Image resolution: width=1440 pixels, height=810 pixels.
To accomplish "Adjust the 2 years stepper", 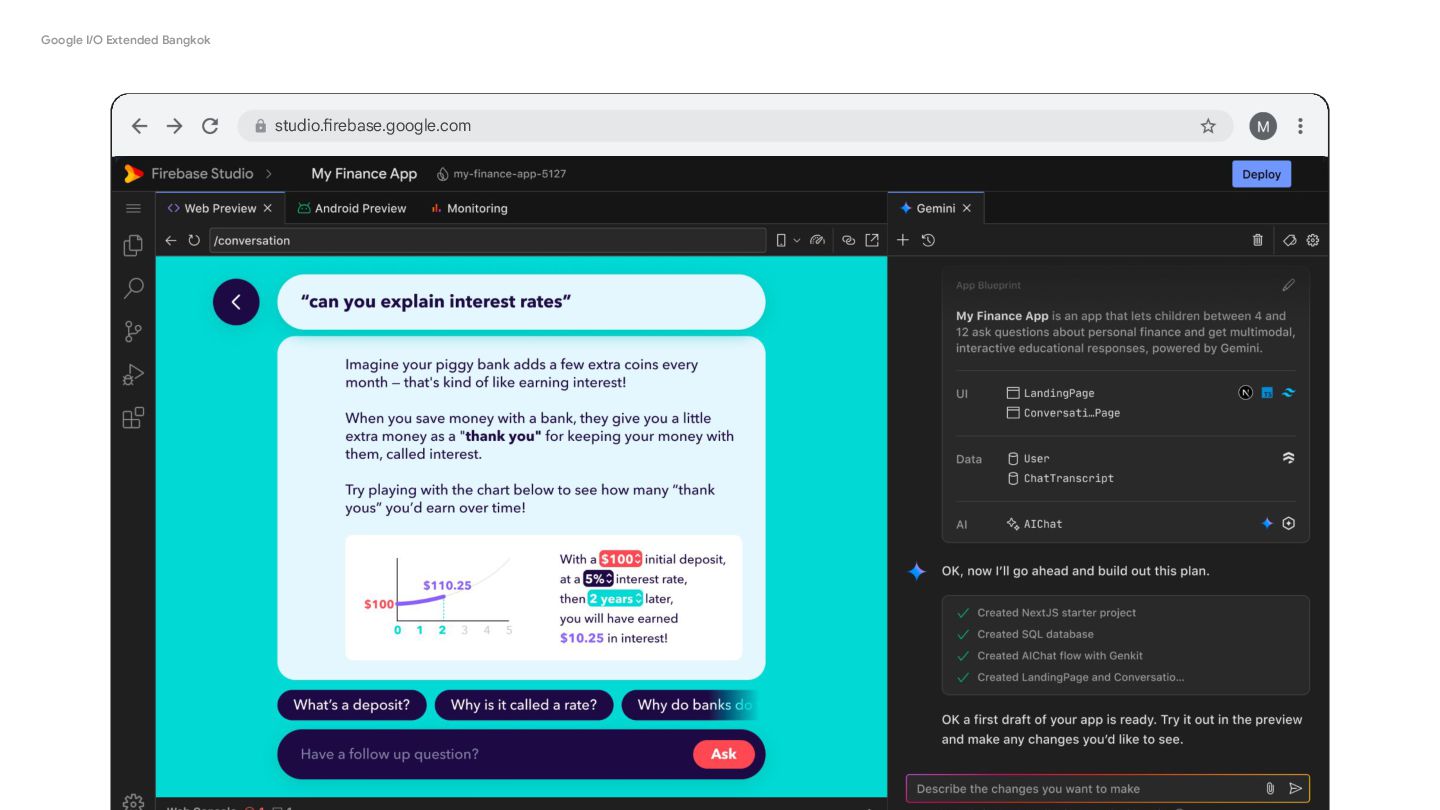I will [x=615, y=599].
